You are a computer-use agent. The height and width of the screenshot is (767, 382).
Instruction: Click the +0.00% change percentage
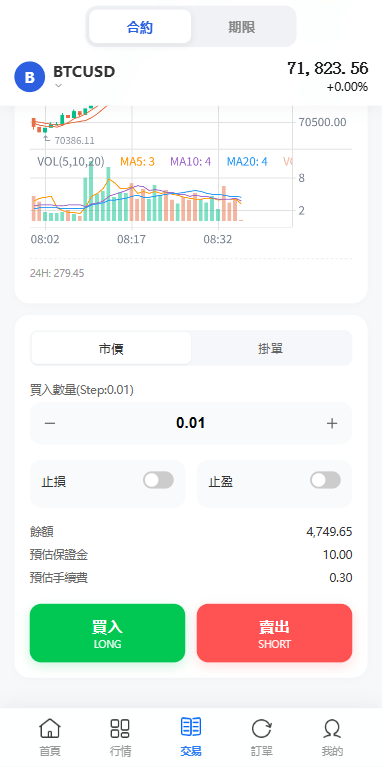tap(347, 87)
